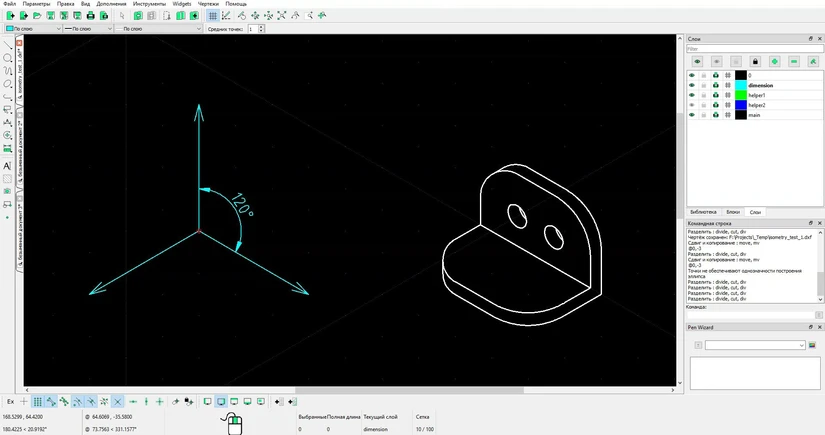Enable free snap crosshair icon
This screenshot has width=825, height=435.
(x=24, y=401)
